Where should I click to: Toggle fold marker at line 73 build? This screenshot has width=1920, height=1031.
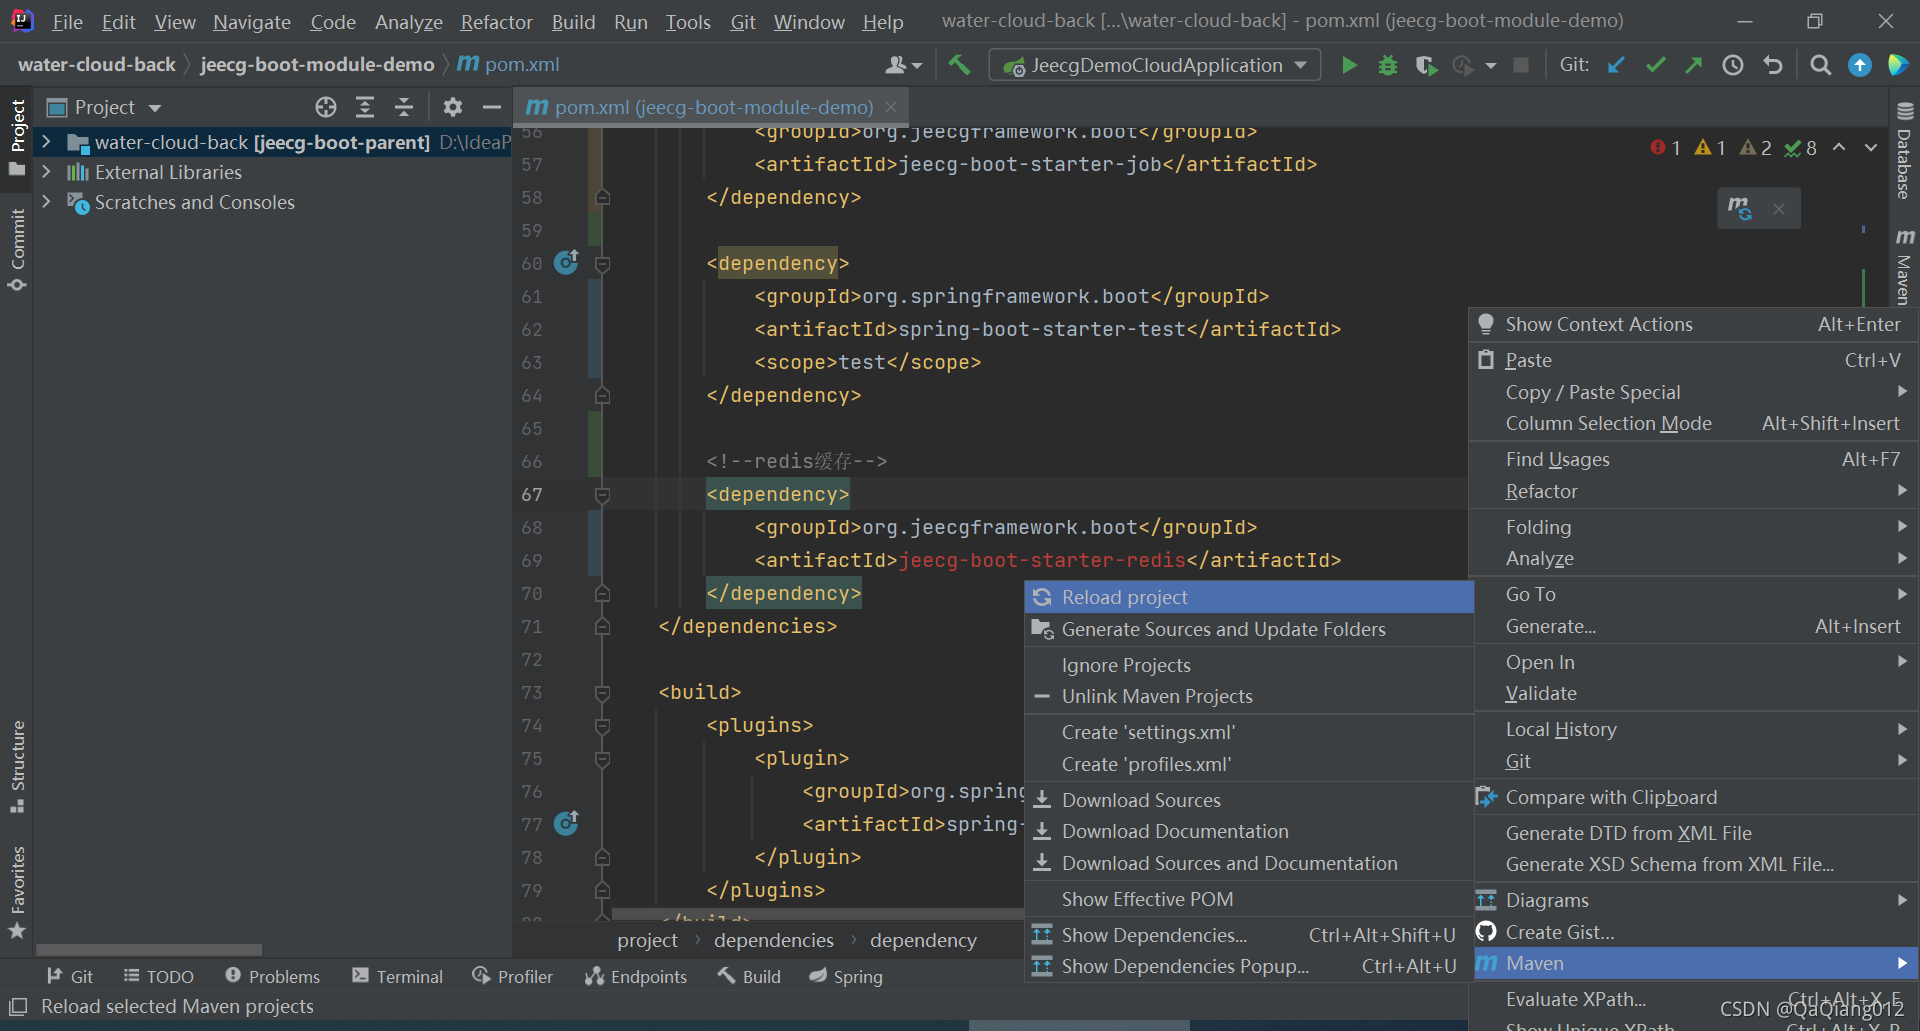(602, 693)
